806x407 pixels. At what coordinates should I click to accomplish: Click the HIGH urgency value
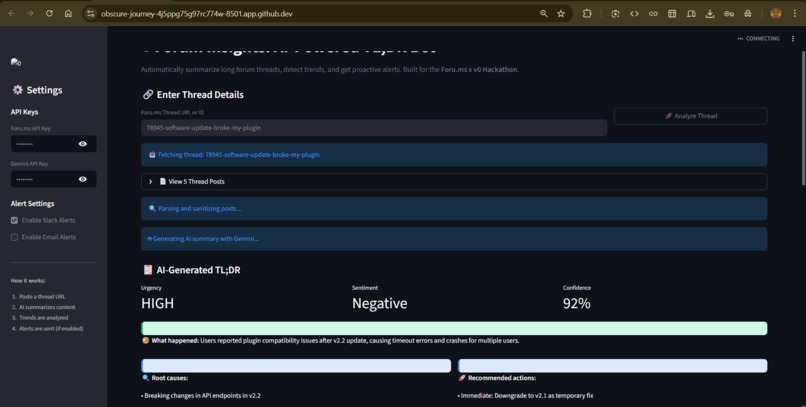coord(157,304)
